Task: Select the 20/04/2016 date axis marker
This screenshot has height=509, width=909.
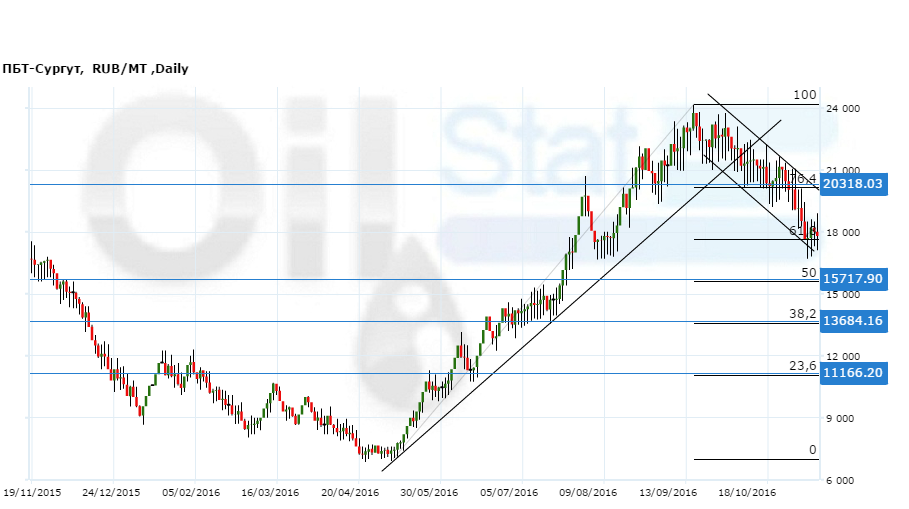Action: pyautogui.click(x=350, y=492)
